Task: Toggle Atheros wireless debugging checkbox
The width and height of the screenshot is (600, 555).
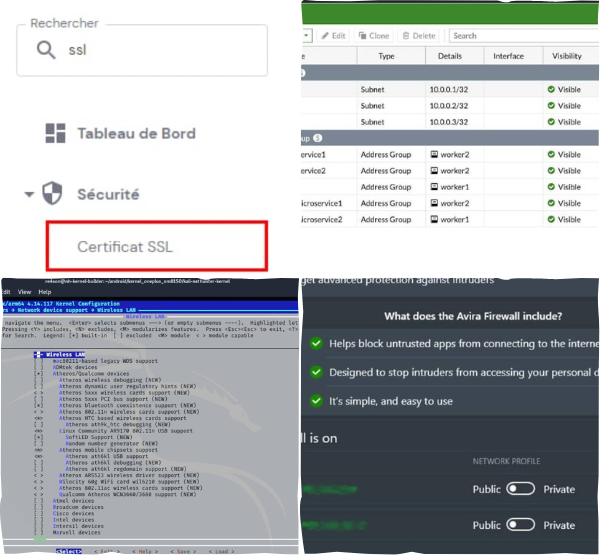Action: click(x=38, y=380)
